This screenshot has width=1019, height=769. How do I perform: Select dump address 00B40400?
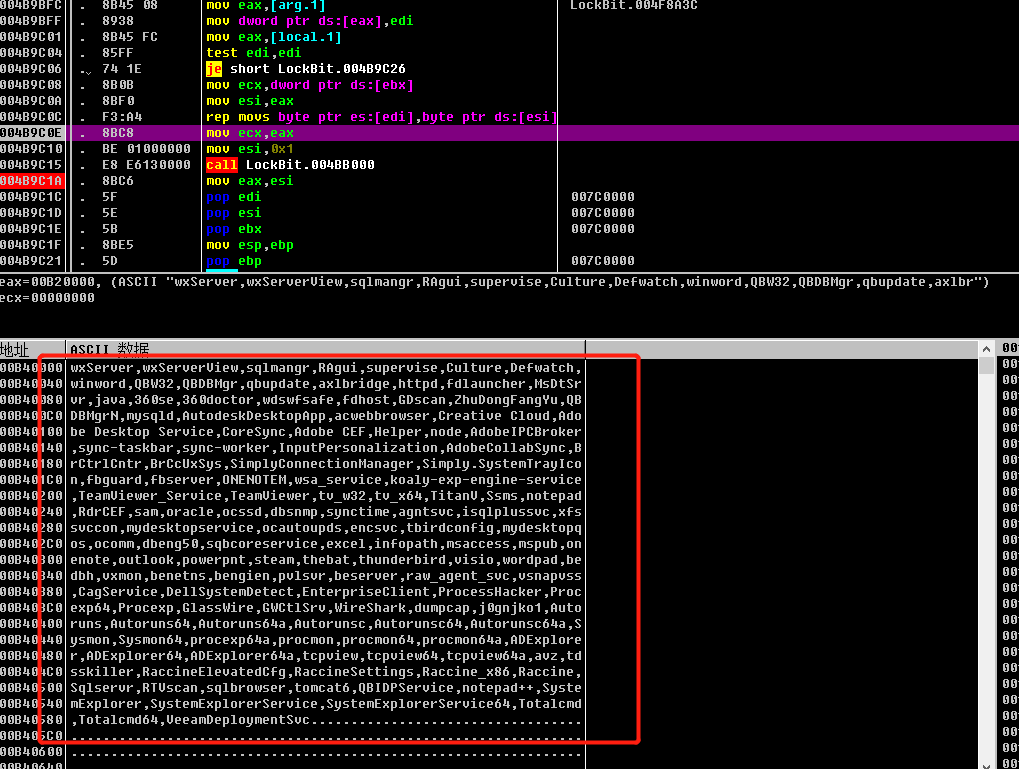(x=32, y=623)
